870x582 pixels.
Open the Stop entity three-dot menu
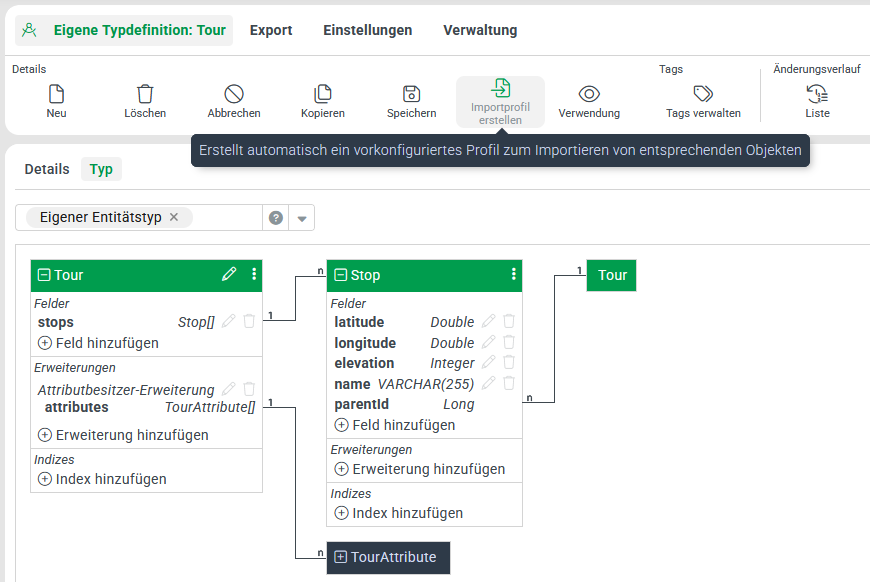coord(514,274)
